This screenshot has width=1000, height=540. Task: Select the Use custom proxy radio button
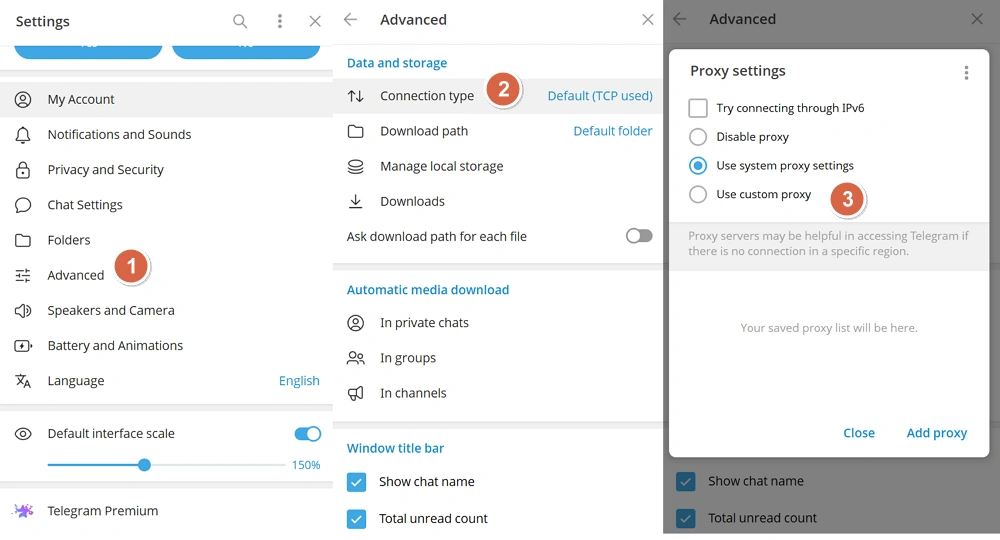tap(698, 194)
